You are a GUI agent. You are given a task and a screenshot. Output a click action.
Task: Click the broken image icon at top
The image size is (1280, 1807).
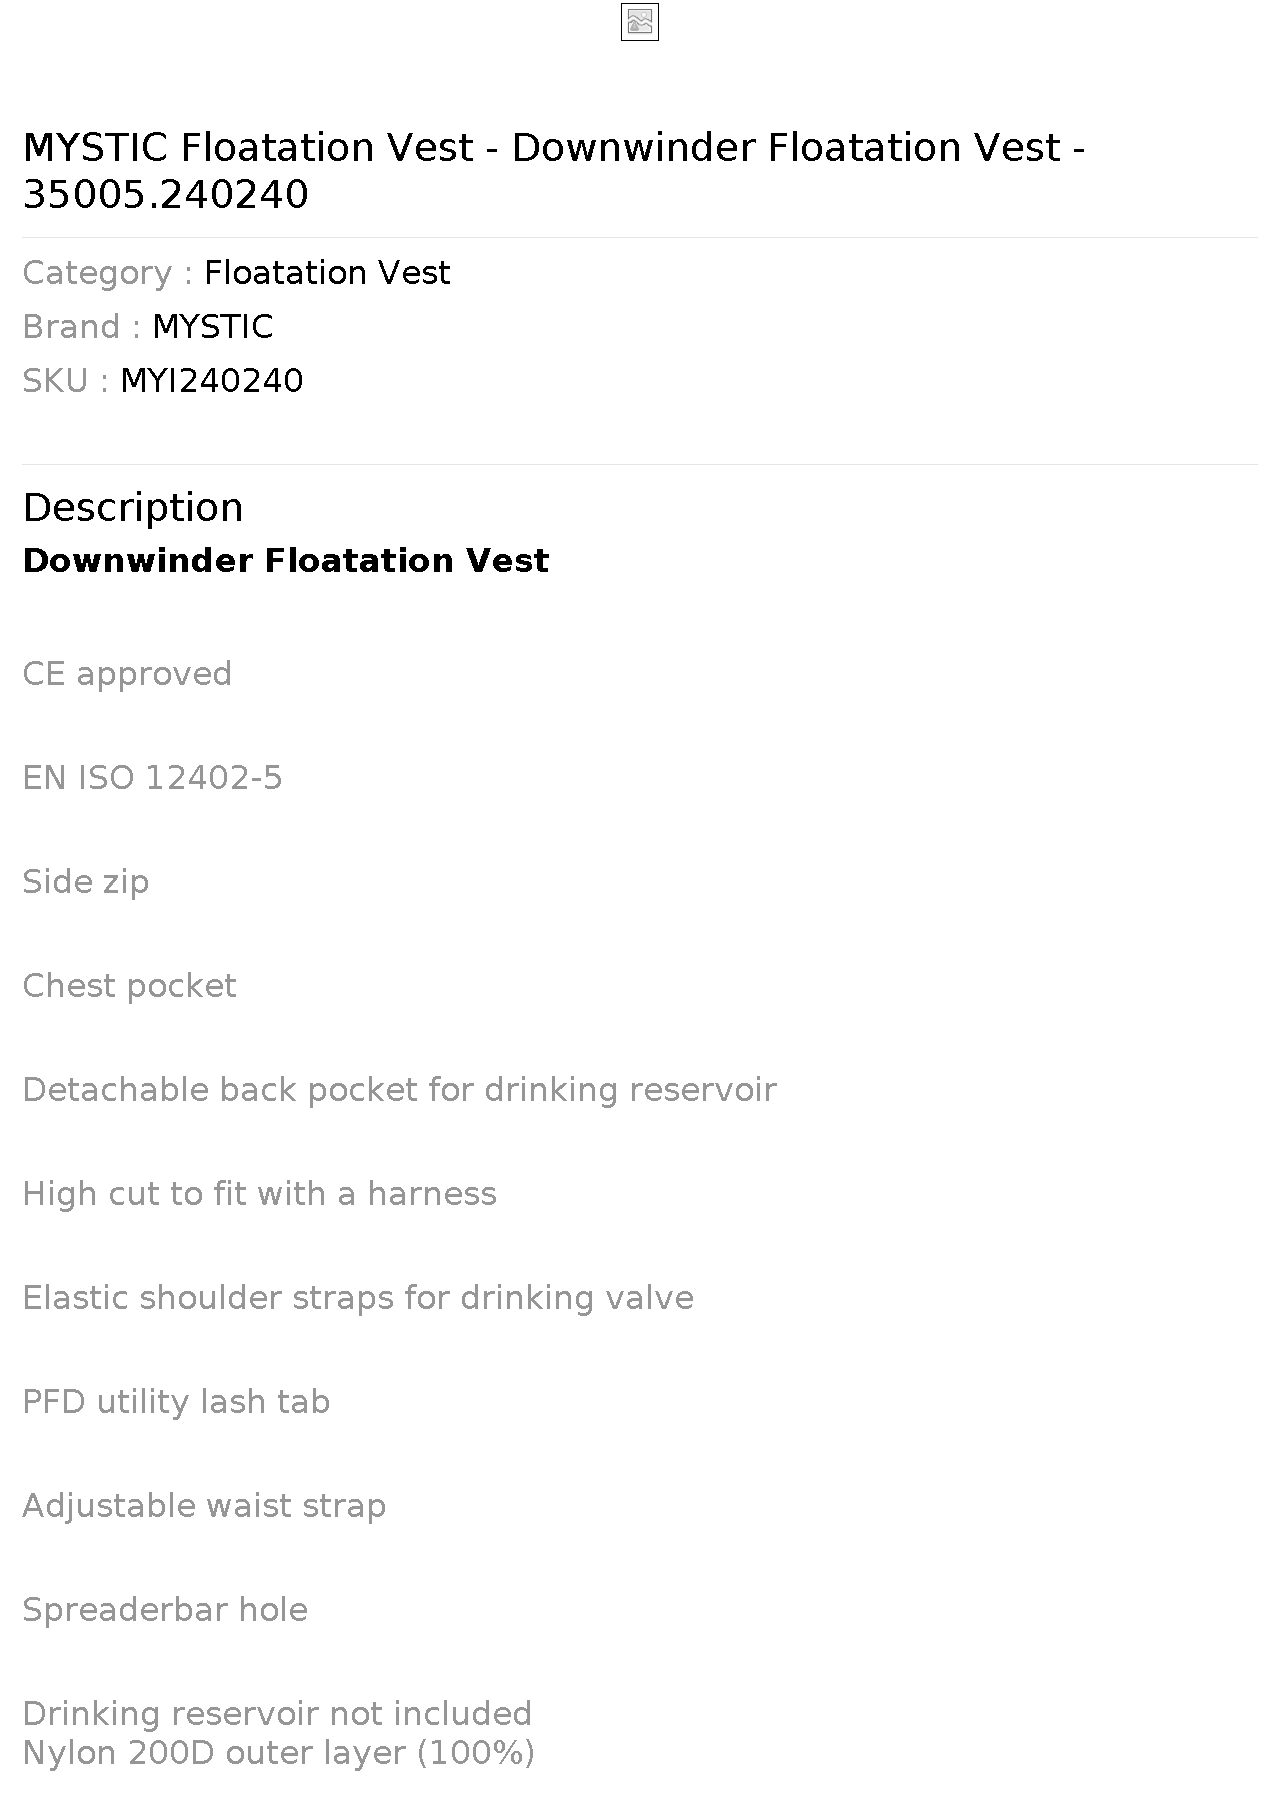point(640,22)
